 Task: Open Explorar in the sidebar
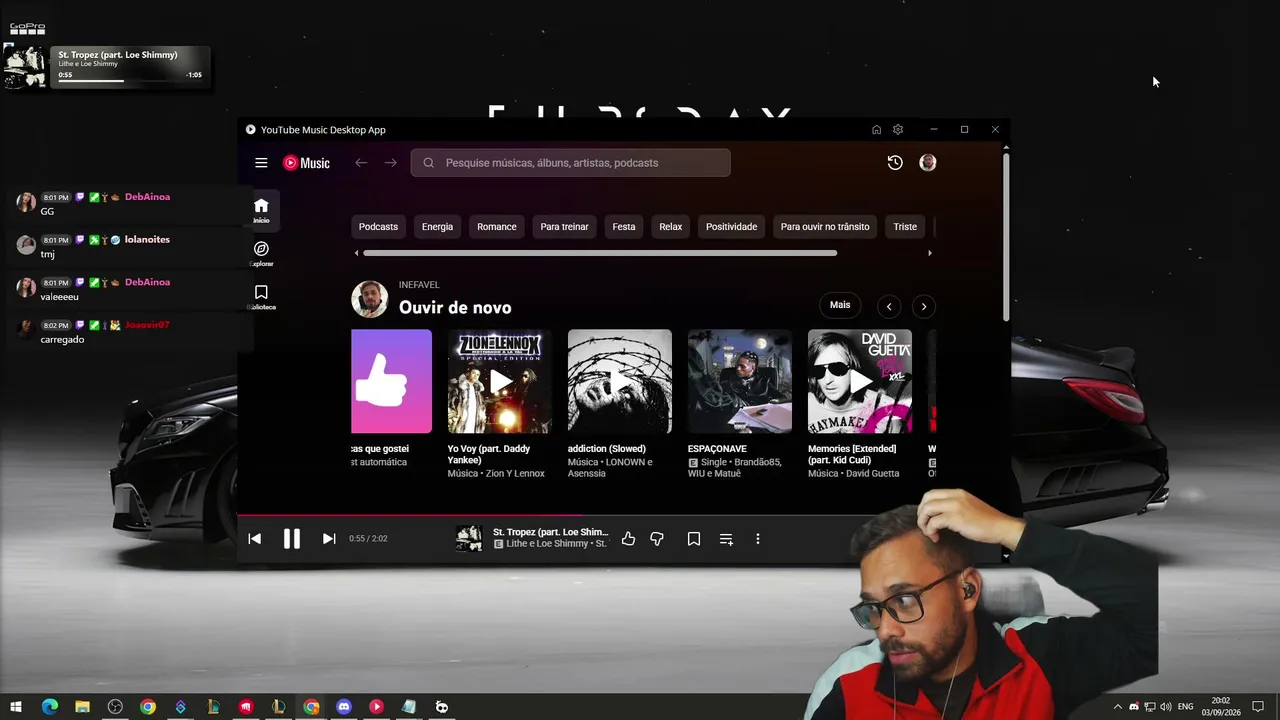pos(261,253)
